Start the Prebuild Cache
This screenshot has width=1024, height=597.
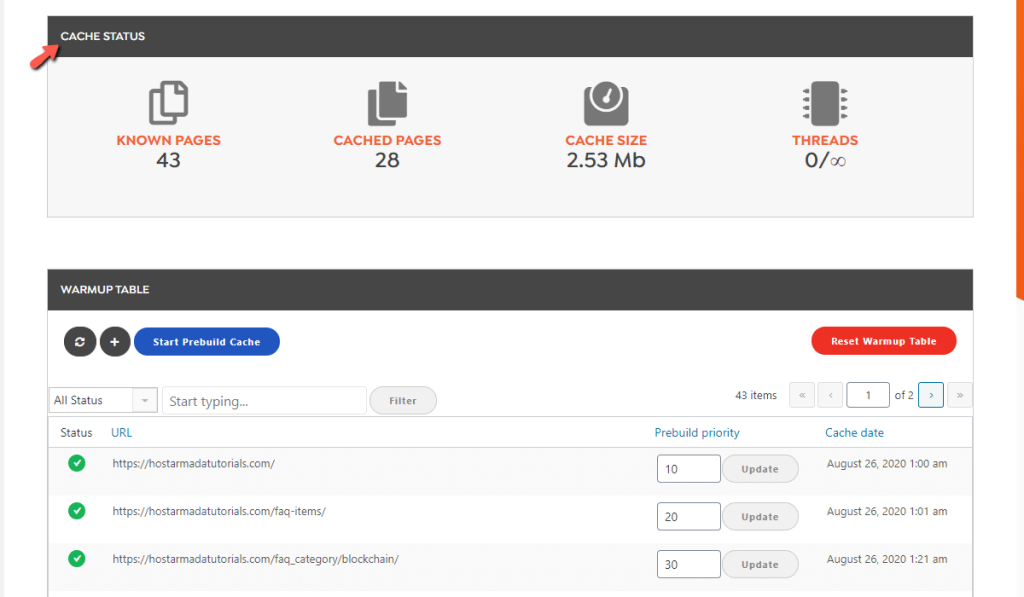(207, 342)
